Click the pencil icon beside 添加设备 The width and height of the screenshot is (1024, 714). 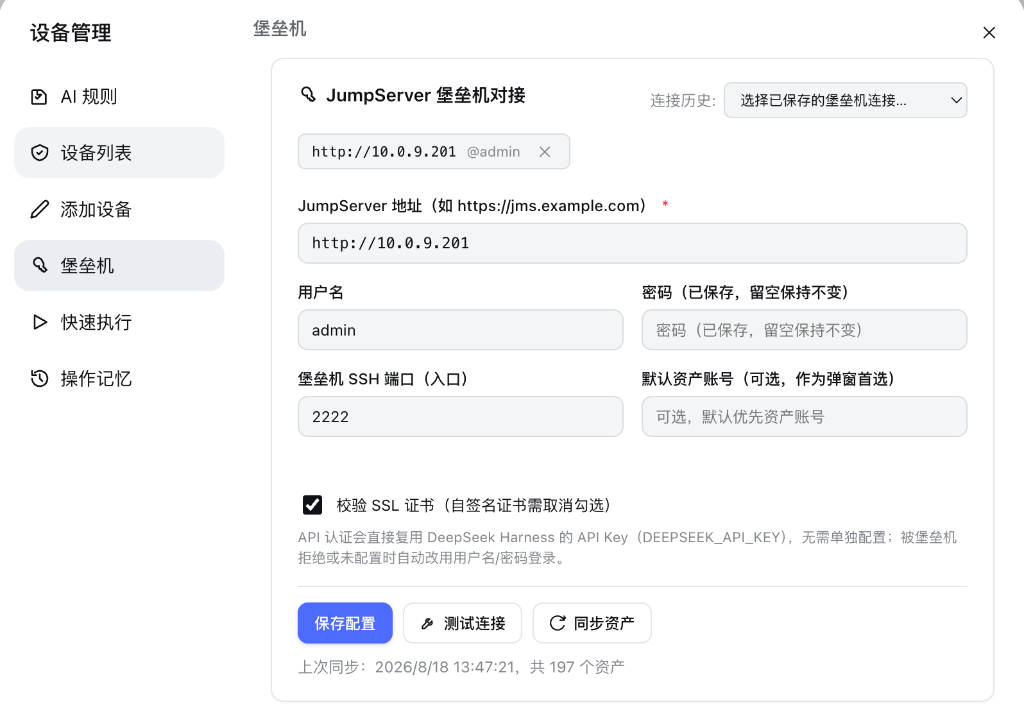tap(39, 209)
